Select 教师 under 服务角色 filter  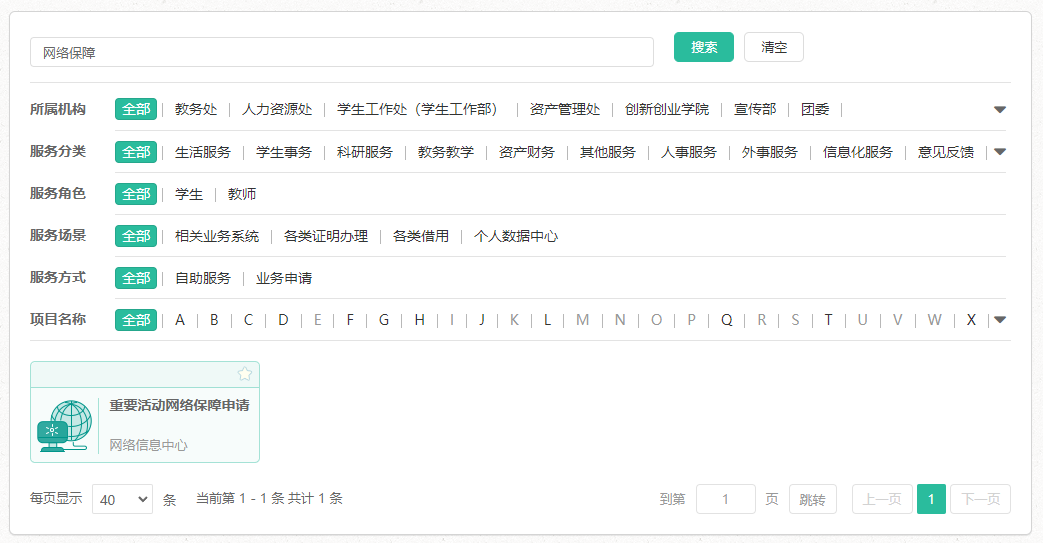pyautogui.click(x=242, y=194)
